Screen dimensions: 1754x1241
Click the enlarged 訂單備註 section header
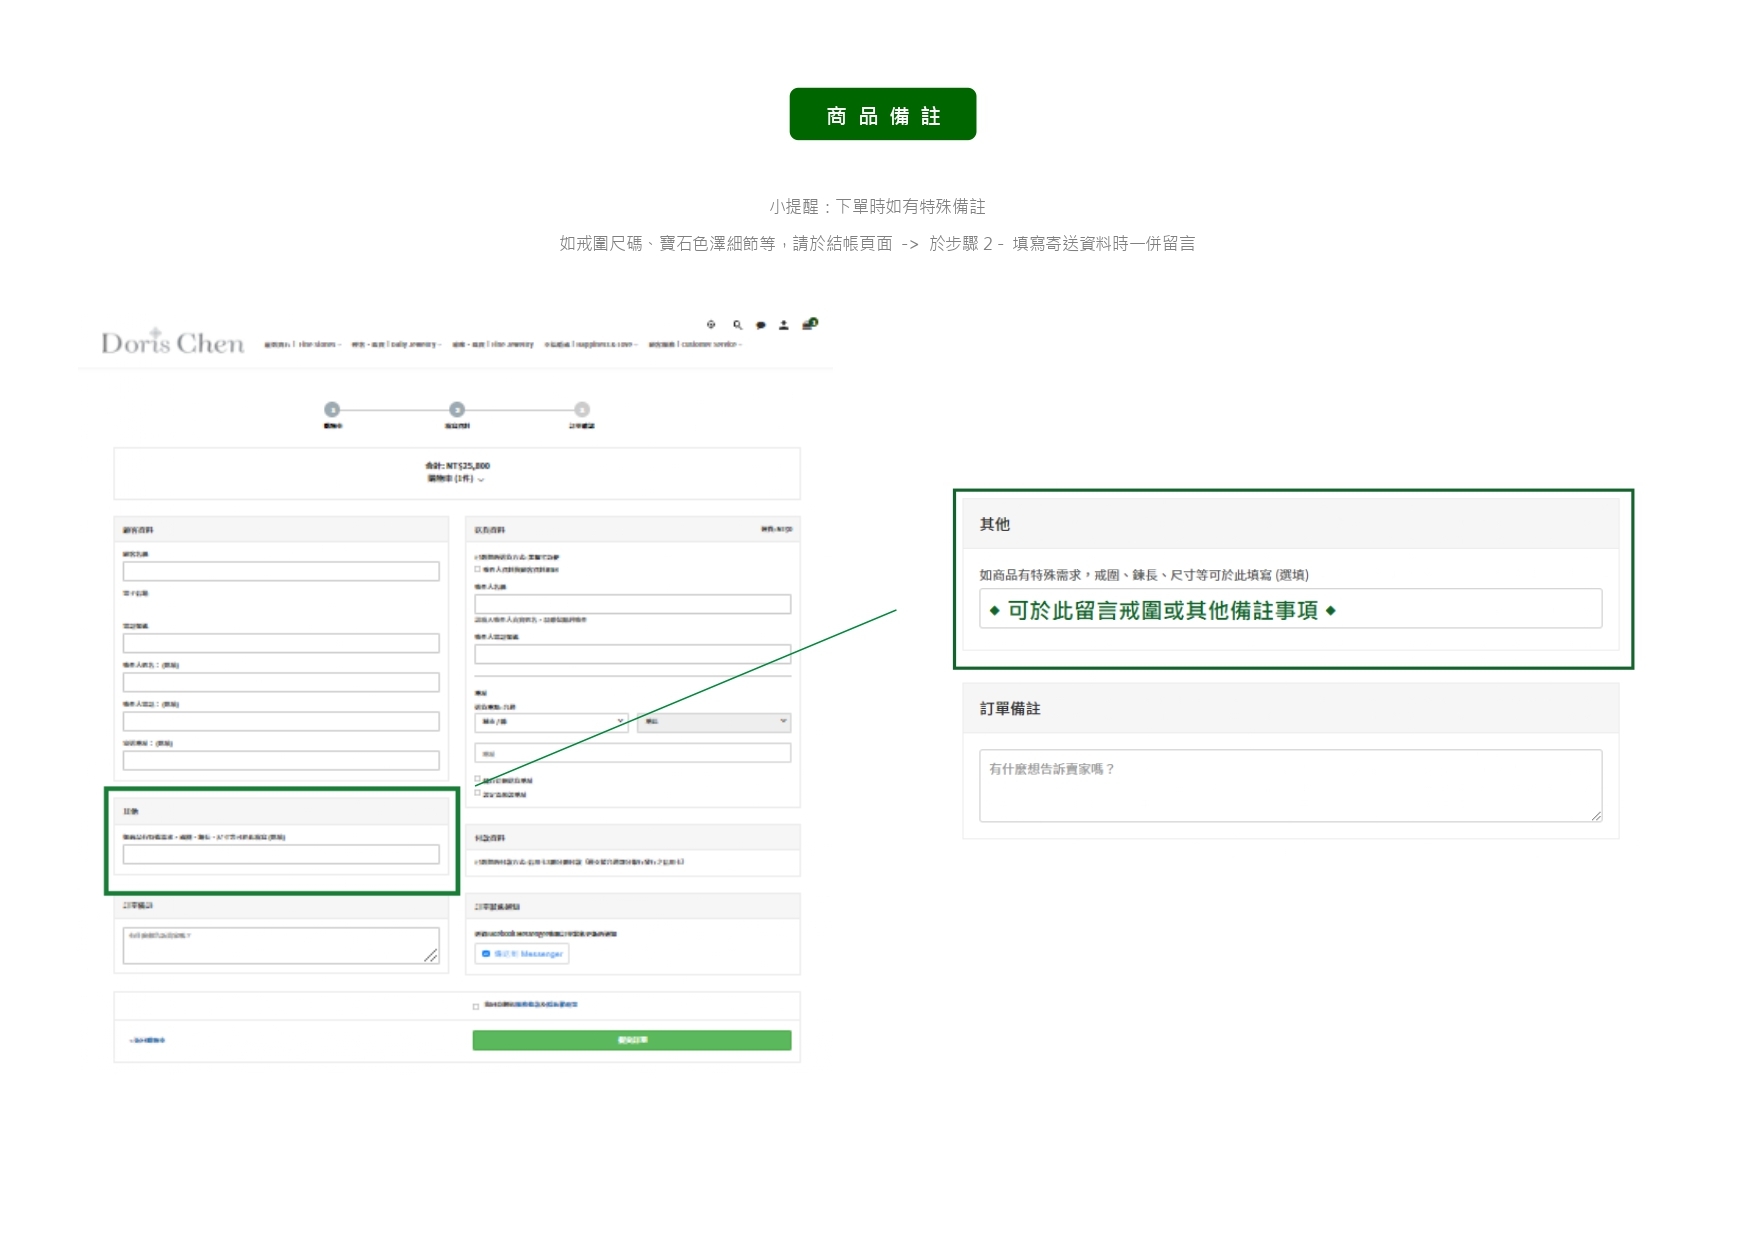pos(1291,708)
